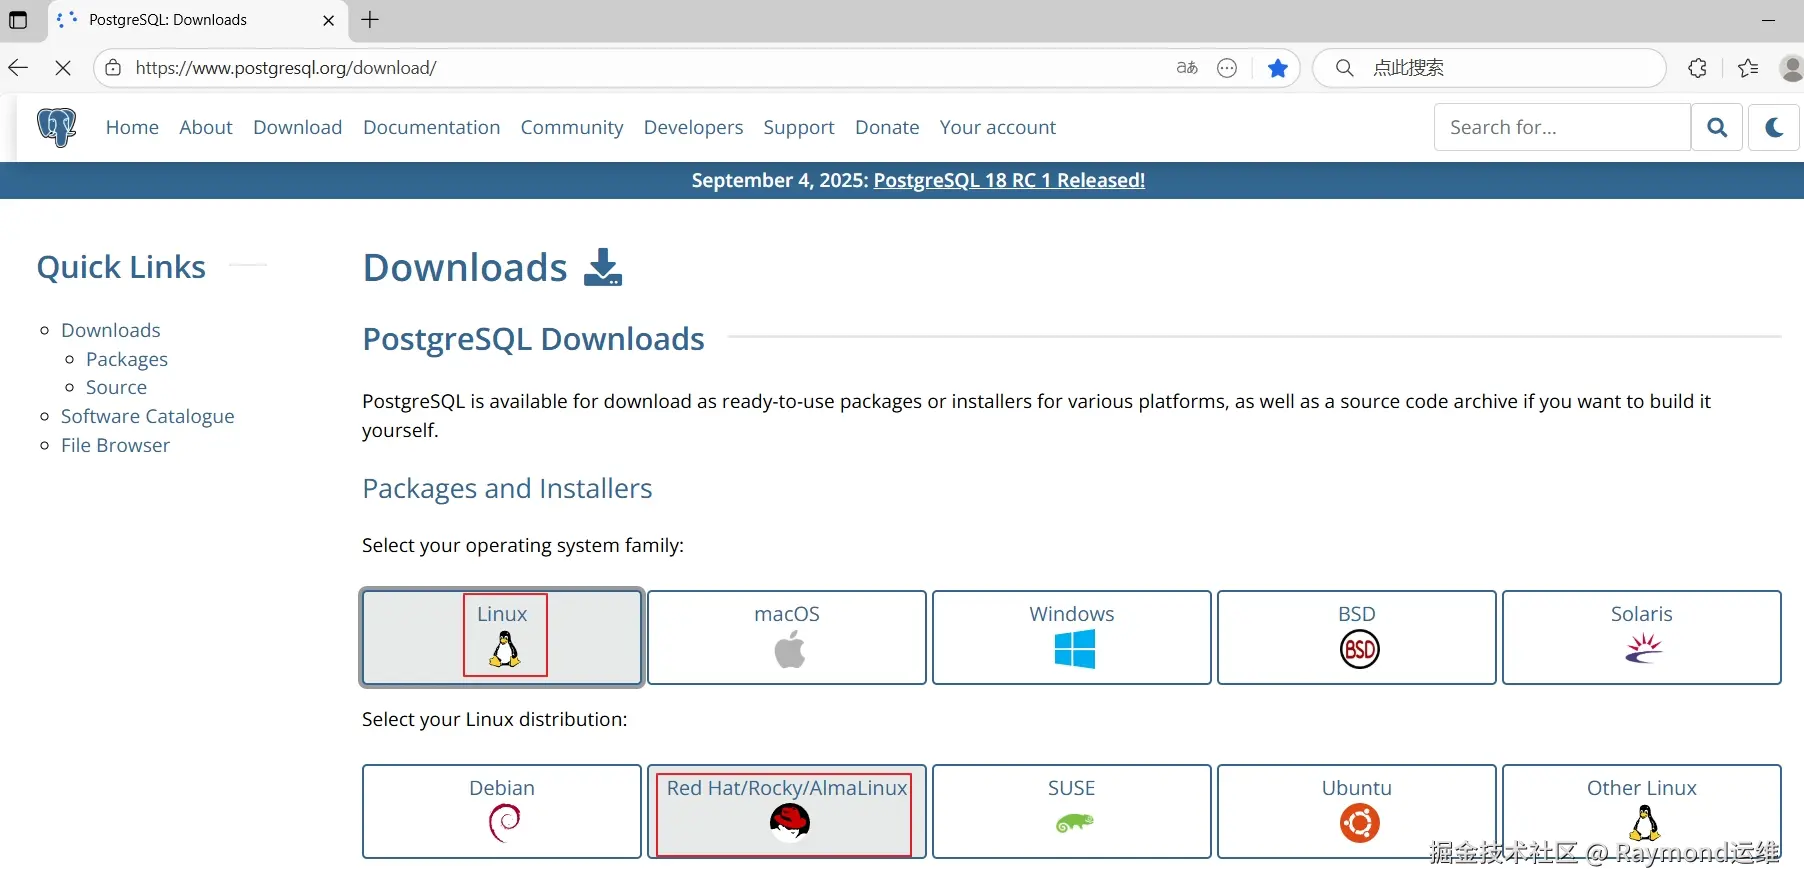1804x892 pixels.
Task: Click the blue favorite star icon
Action: 1277,68
